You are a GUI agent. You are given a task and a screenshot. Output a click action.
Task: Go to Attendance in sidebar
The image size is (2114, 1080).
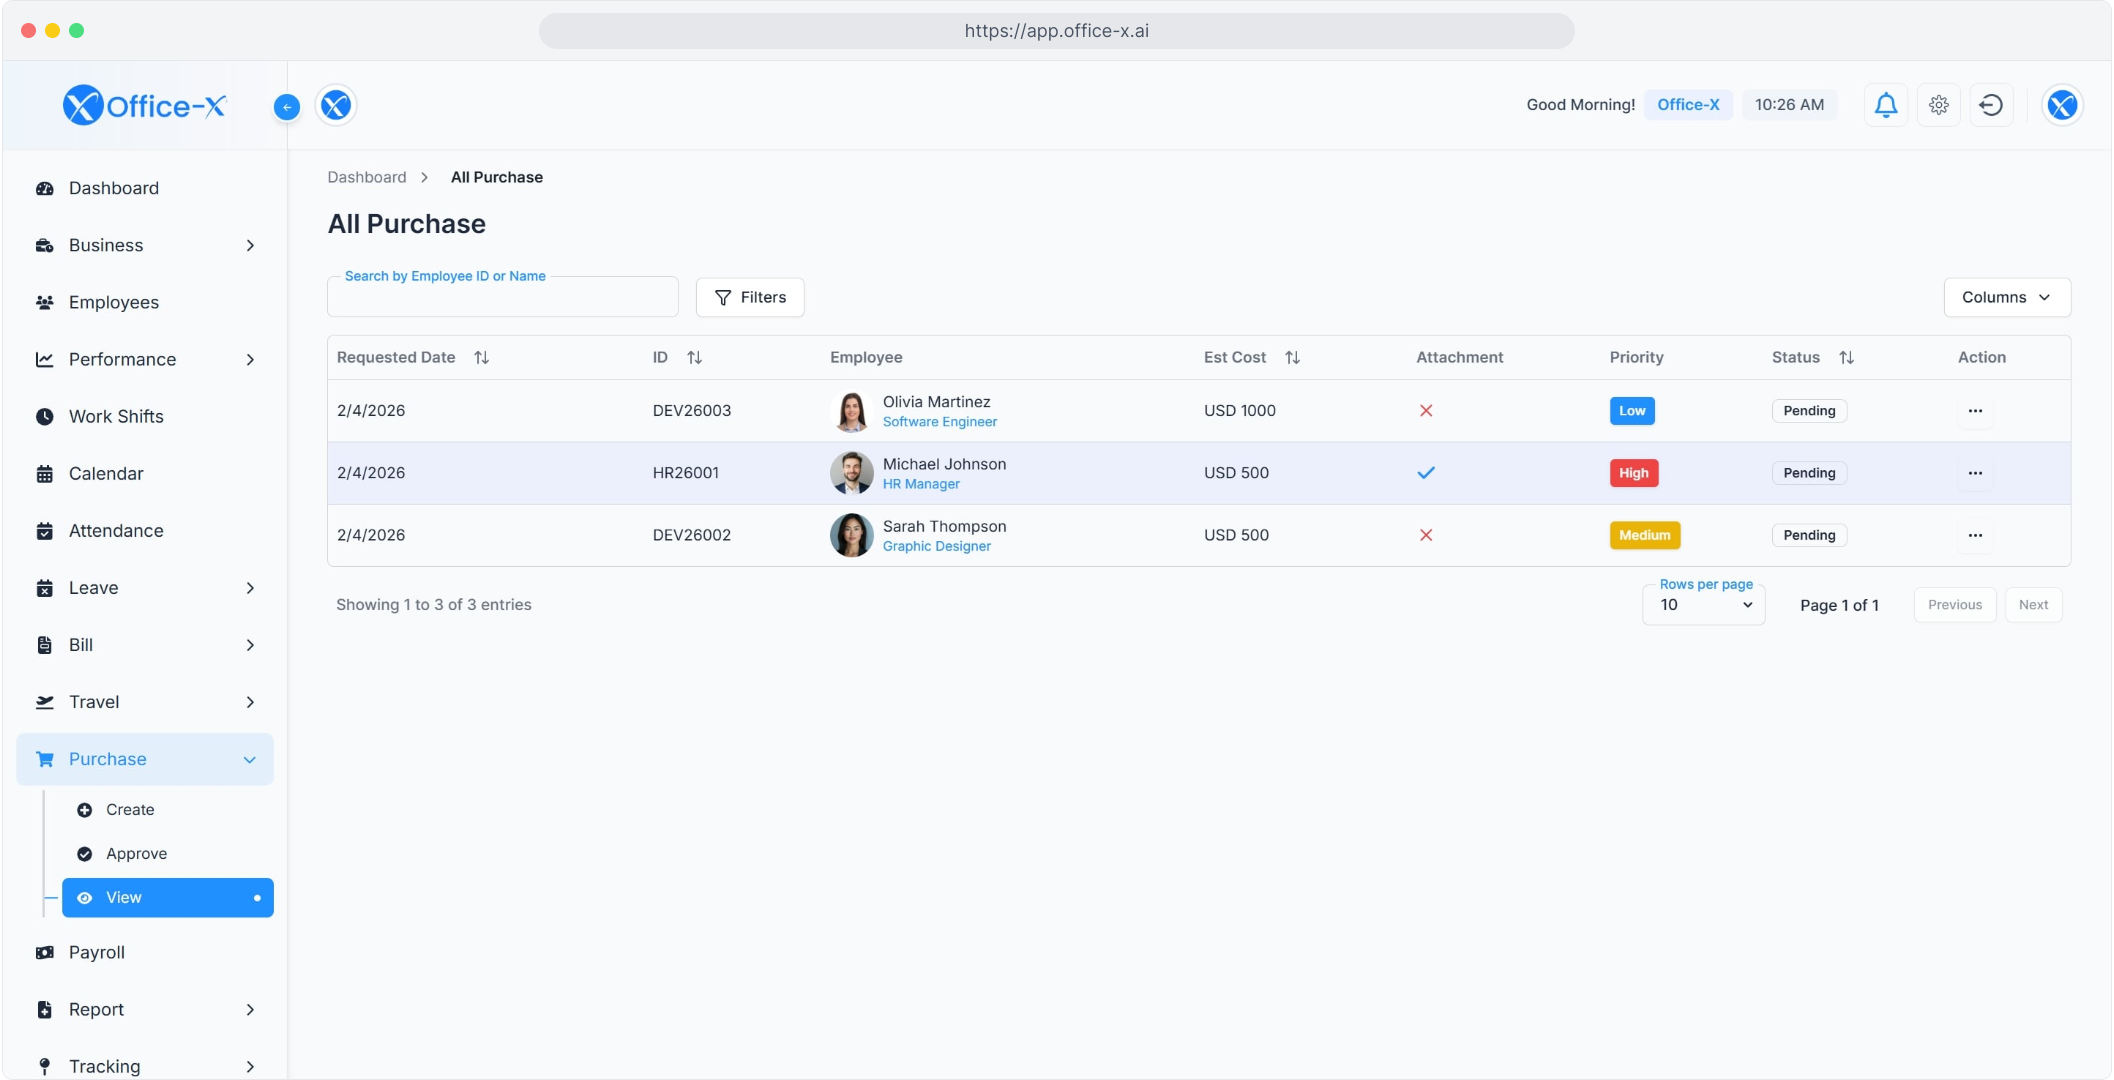click(x=116, y=531)
